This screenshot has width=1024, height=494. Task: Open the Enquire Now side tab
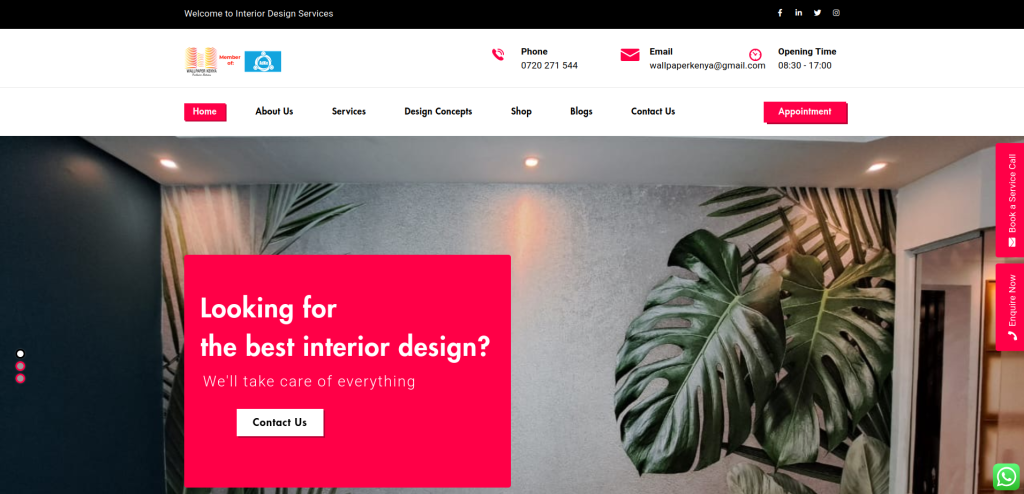(x=1010, y=307)
